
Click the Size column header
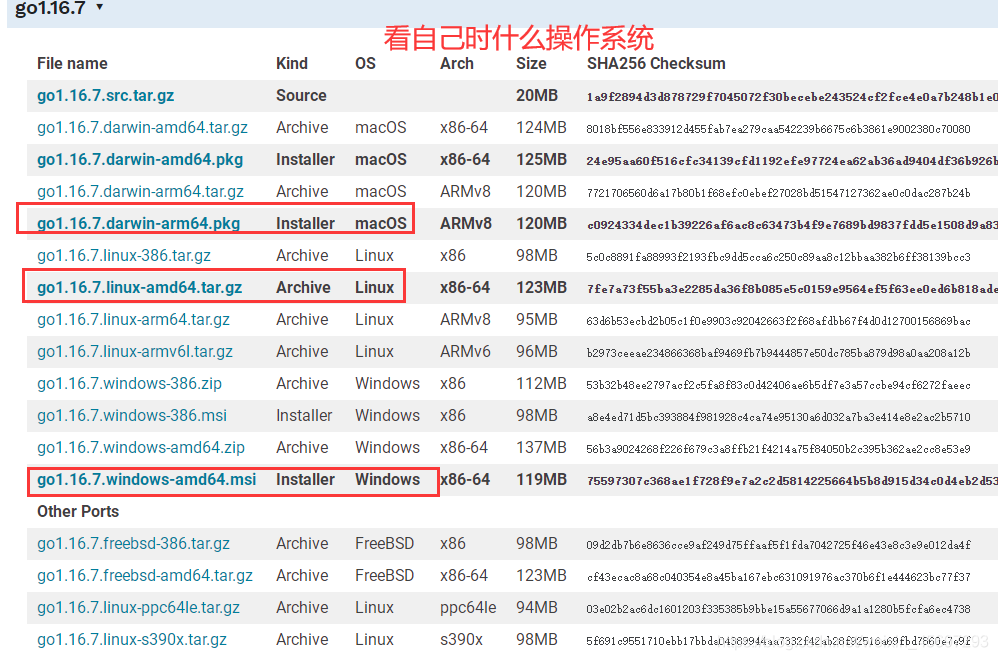click(531, 64)
